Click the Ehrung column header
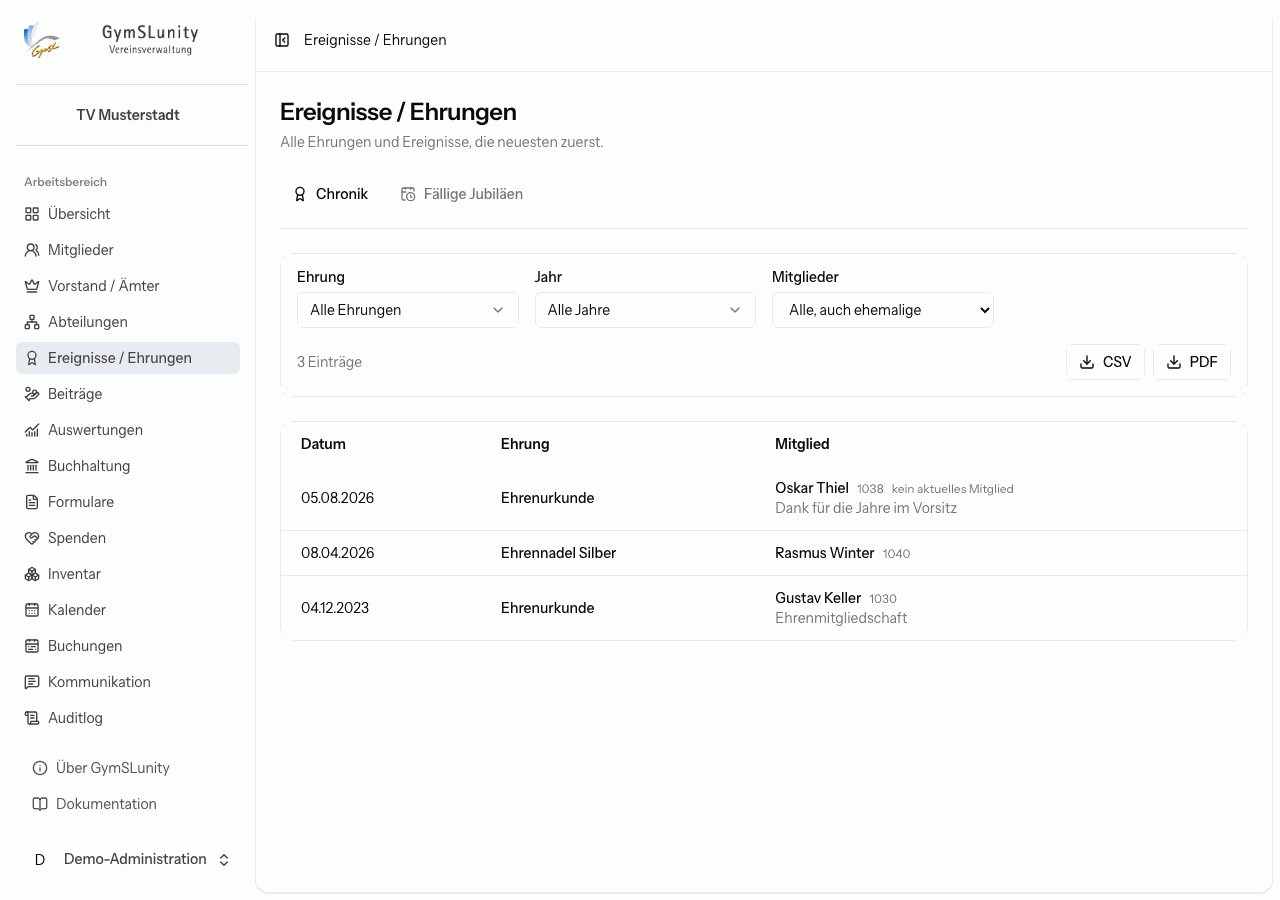This screenshot has width=1280, height=900. [x=525, y=444]
